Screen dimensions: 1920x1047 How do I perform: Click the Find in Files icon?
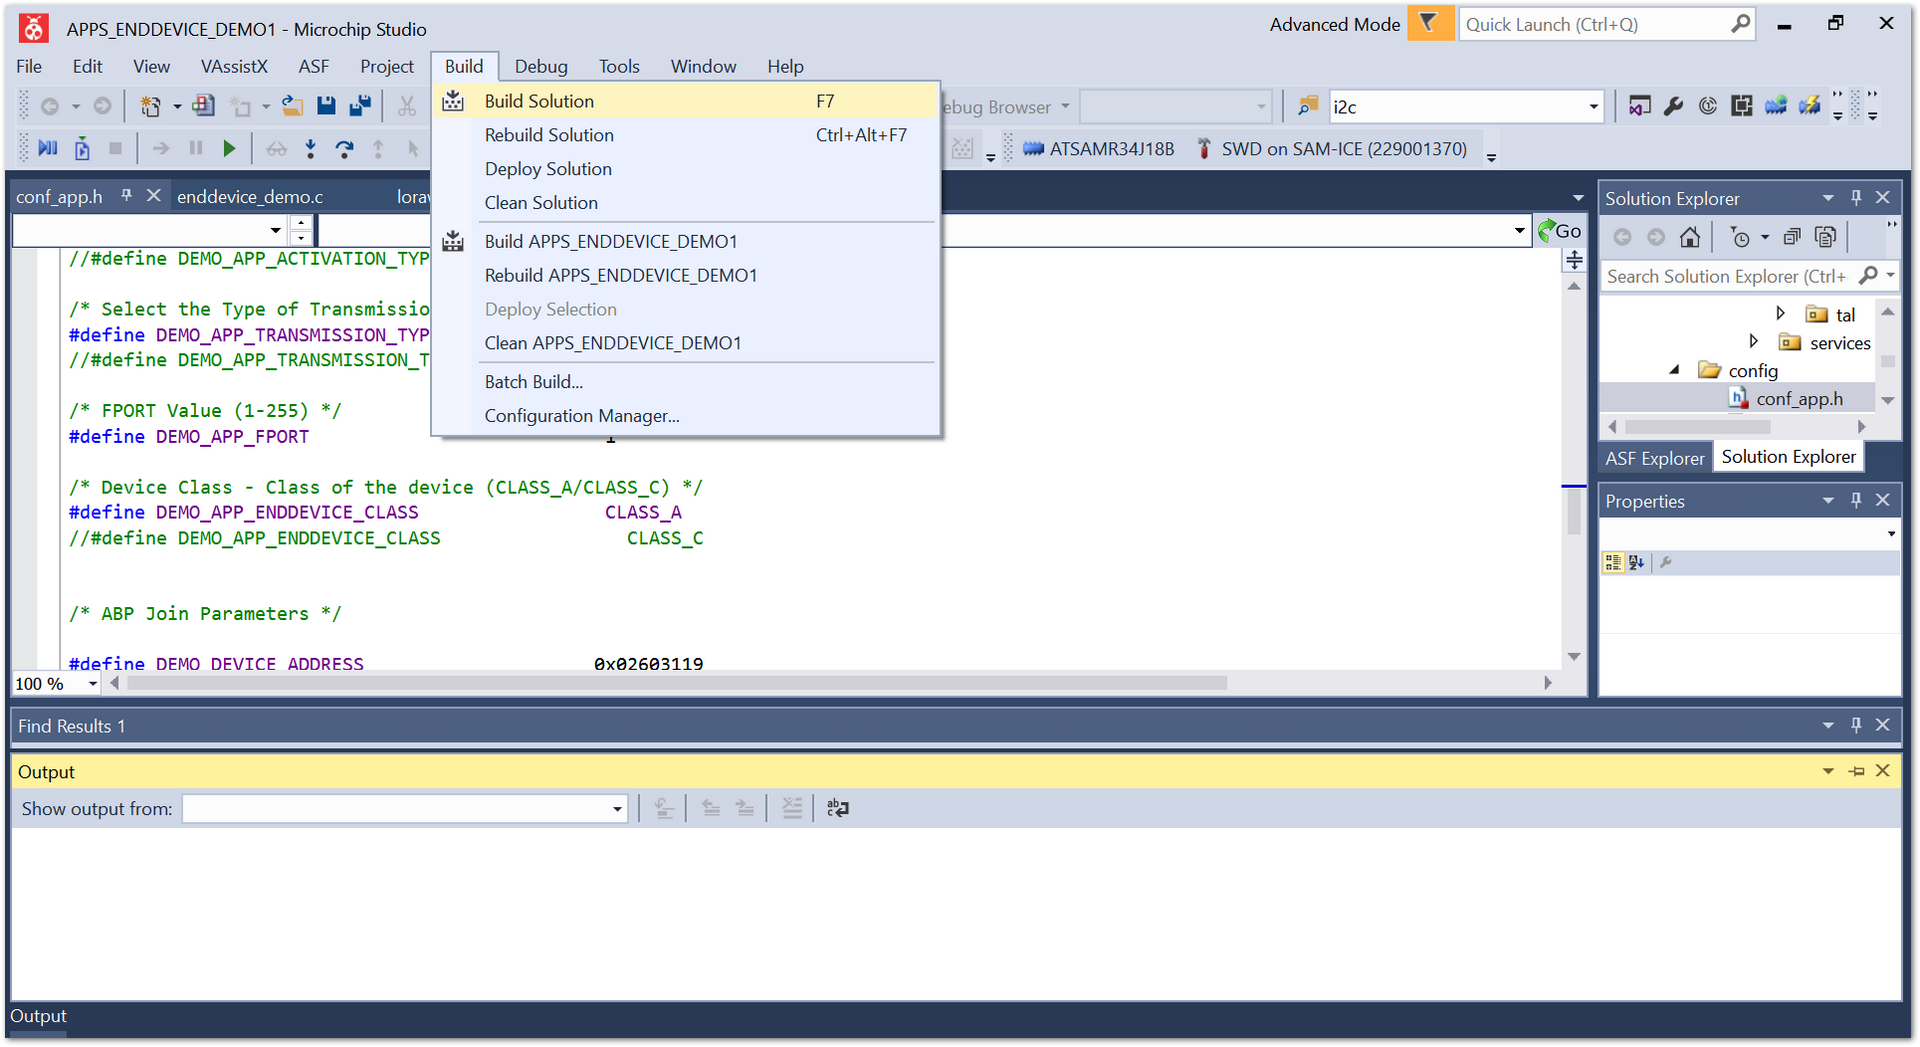click(x=1307, y=106)
